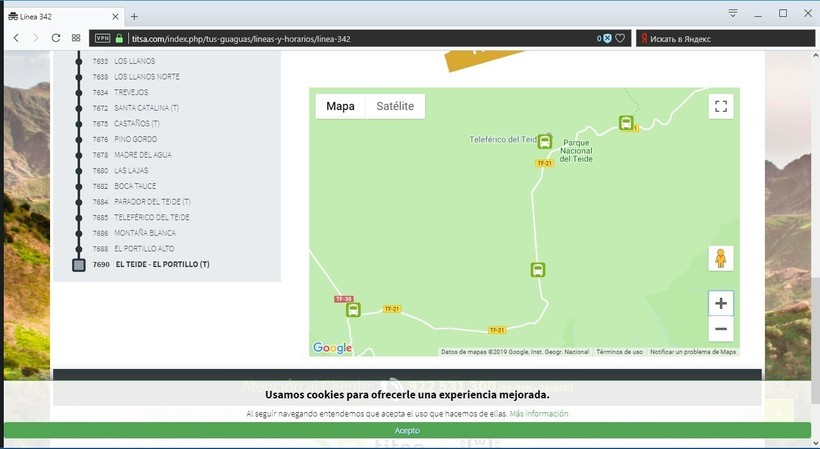Select the Mapa map type

tap(340, 107)
